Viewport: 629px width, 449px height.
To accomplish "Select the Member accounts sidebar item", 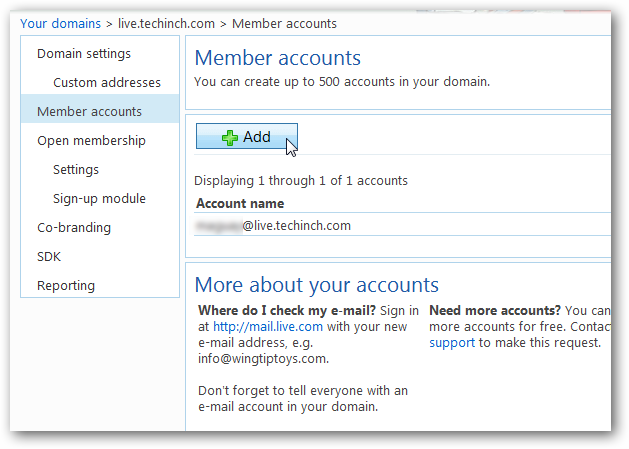I will [100, 111].
